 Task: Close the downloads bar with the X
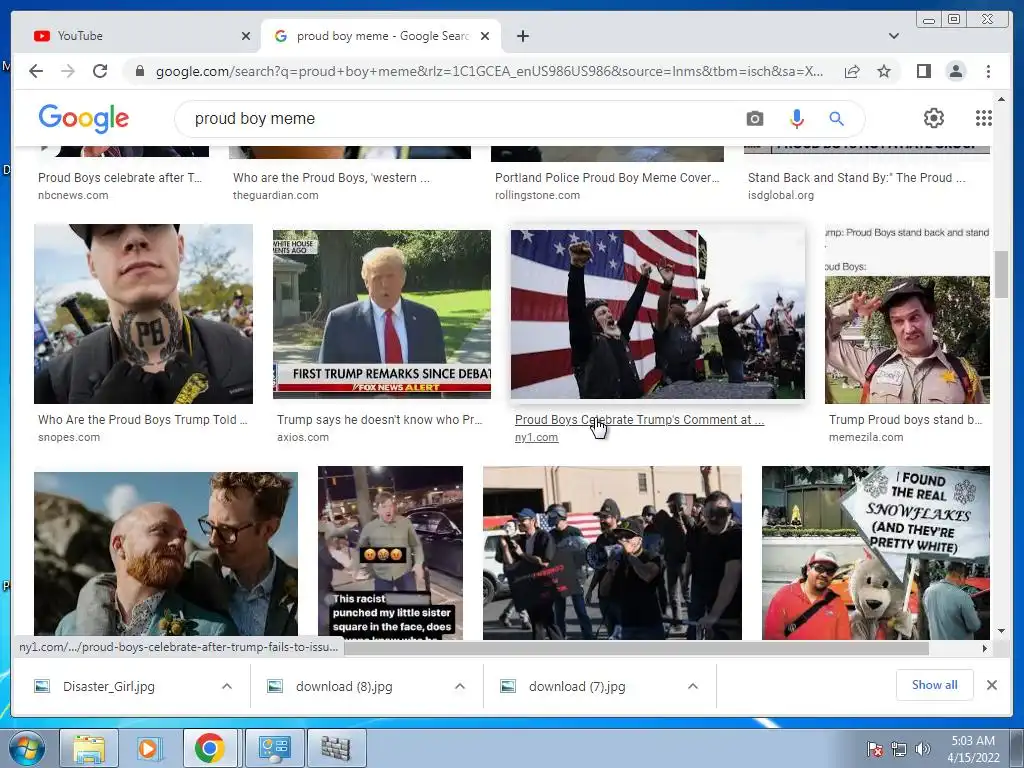pos(991,685)
